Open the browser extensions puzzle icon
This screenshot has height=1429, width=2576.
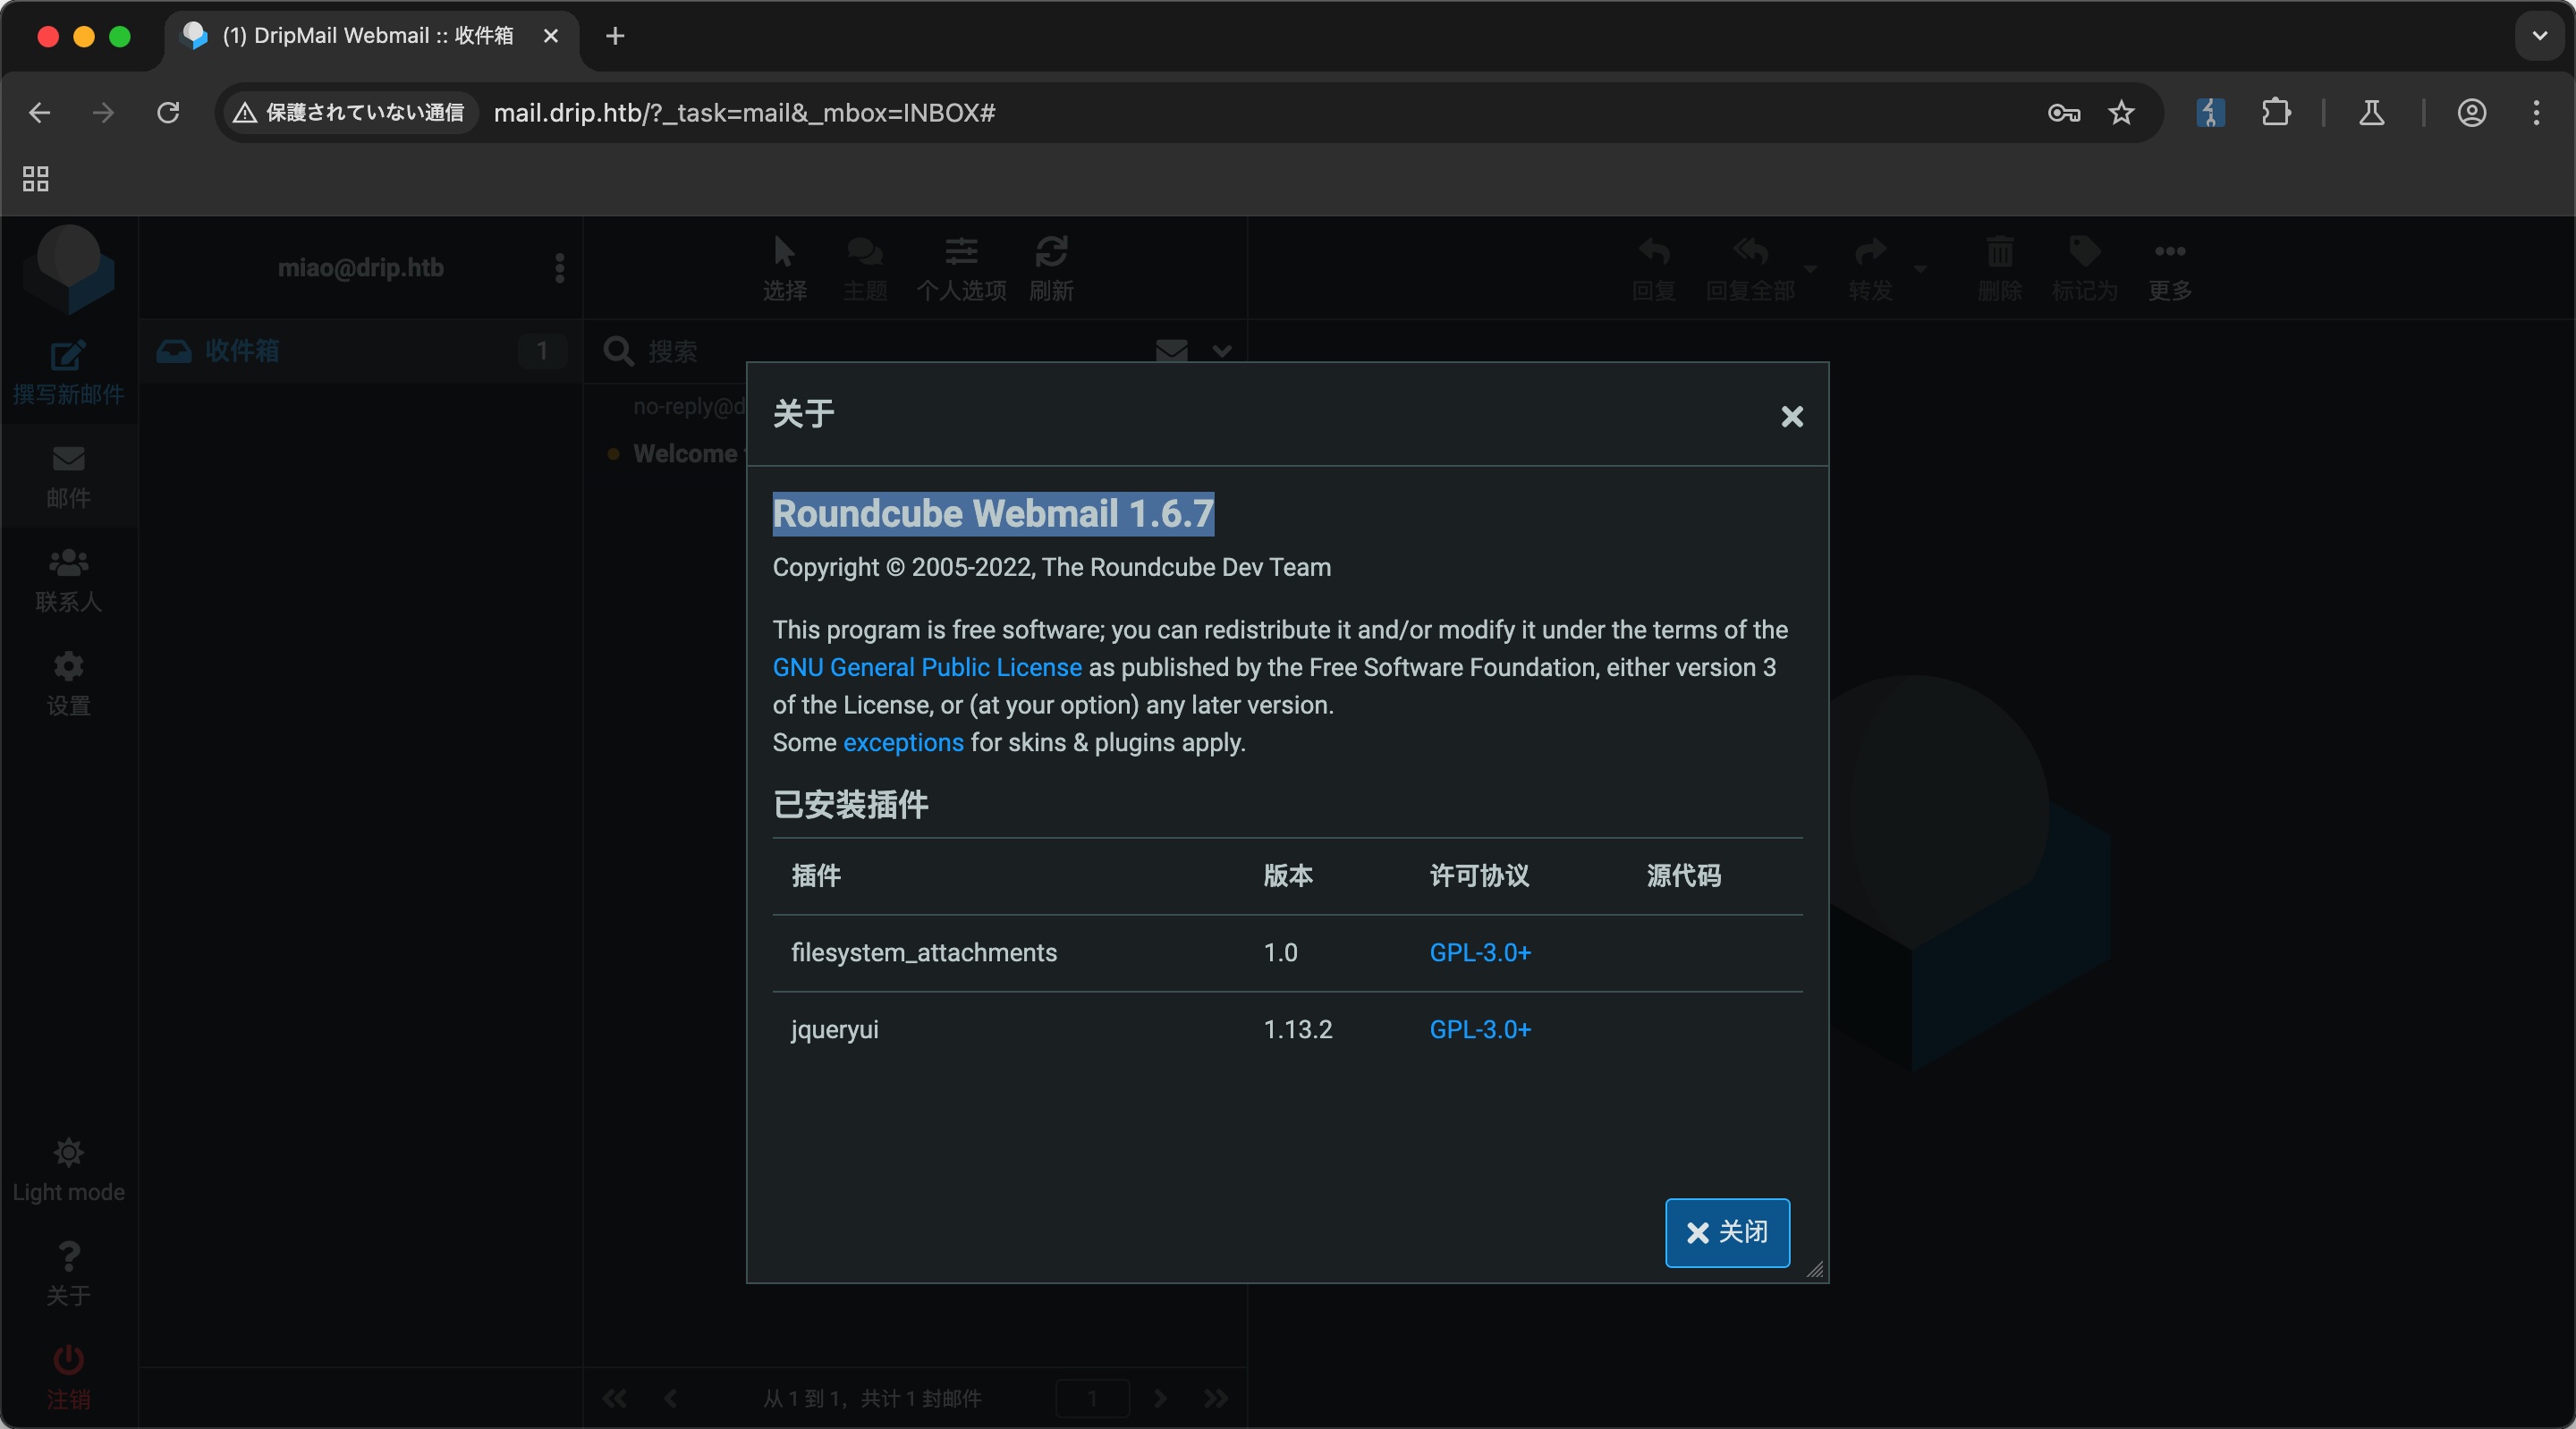[x=2276, y=113]
